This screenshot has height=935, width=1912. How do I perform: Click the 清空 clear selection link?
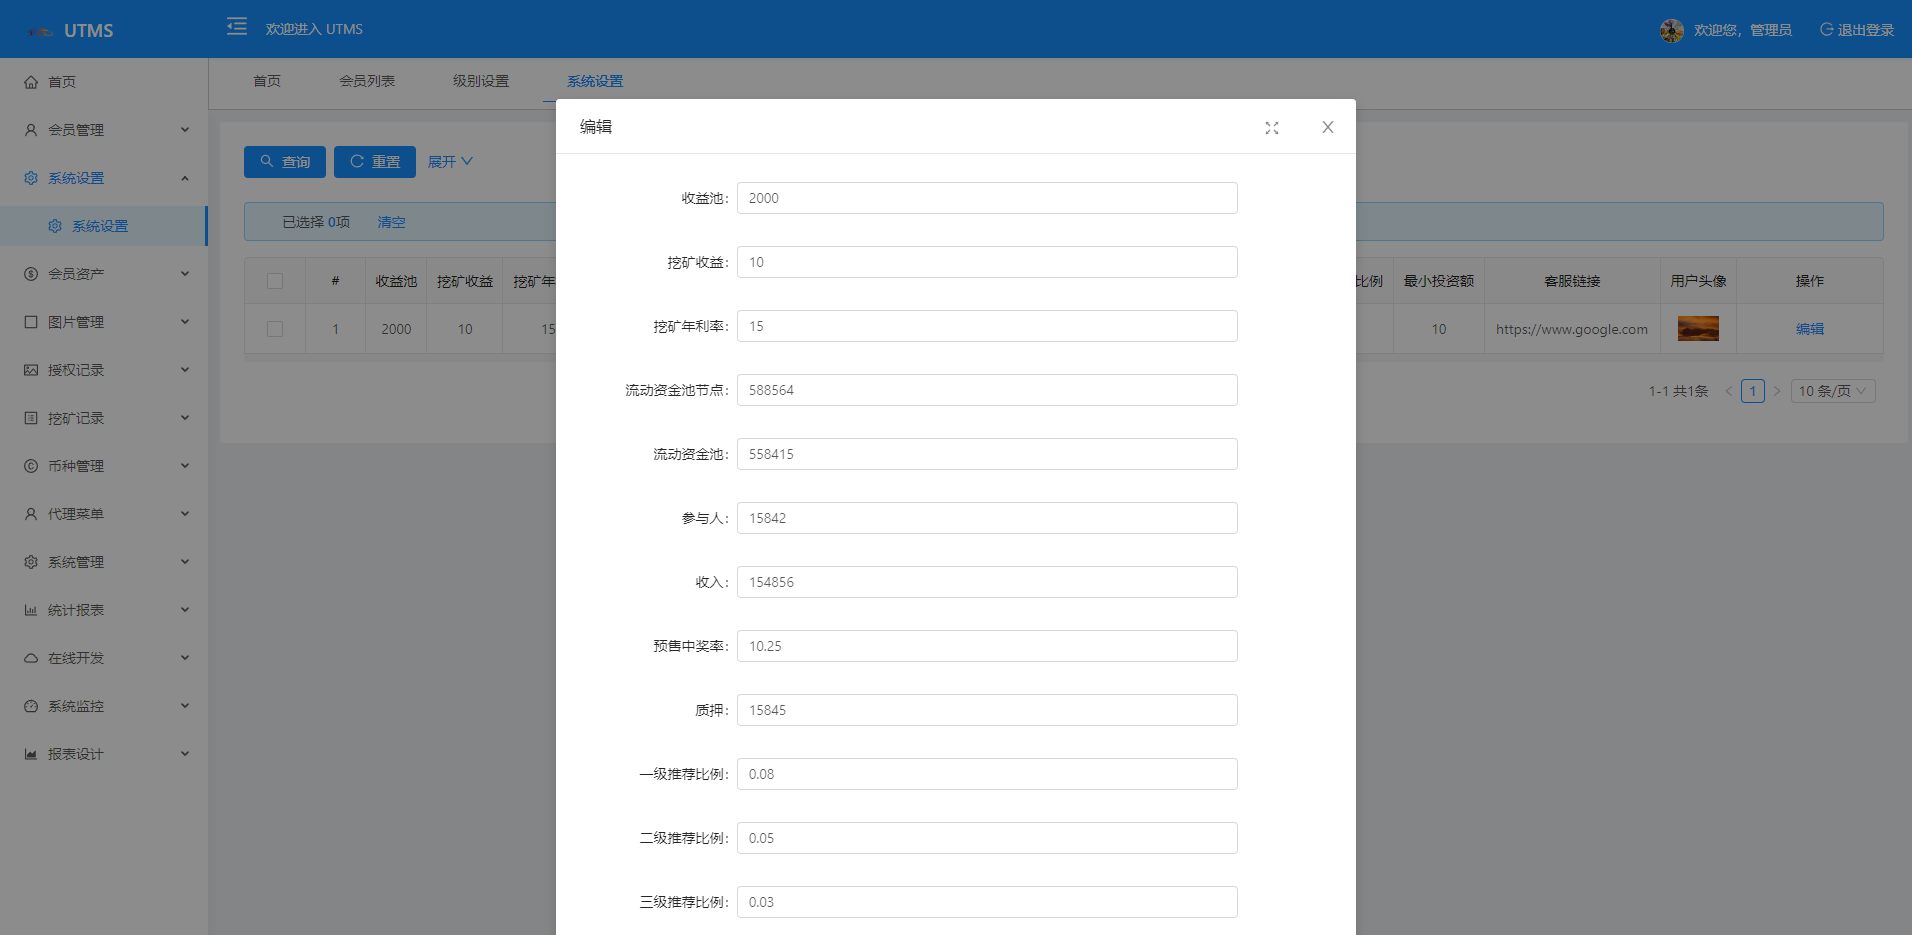point(391,222)
